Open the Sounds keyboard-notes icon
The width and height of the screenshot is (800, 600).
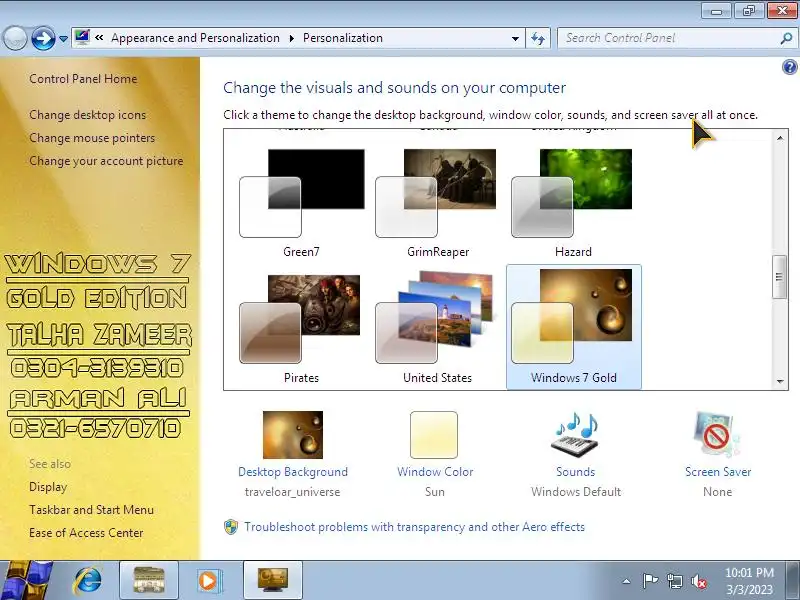(576, 435)
